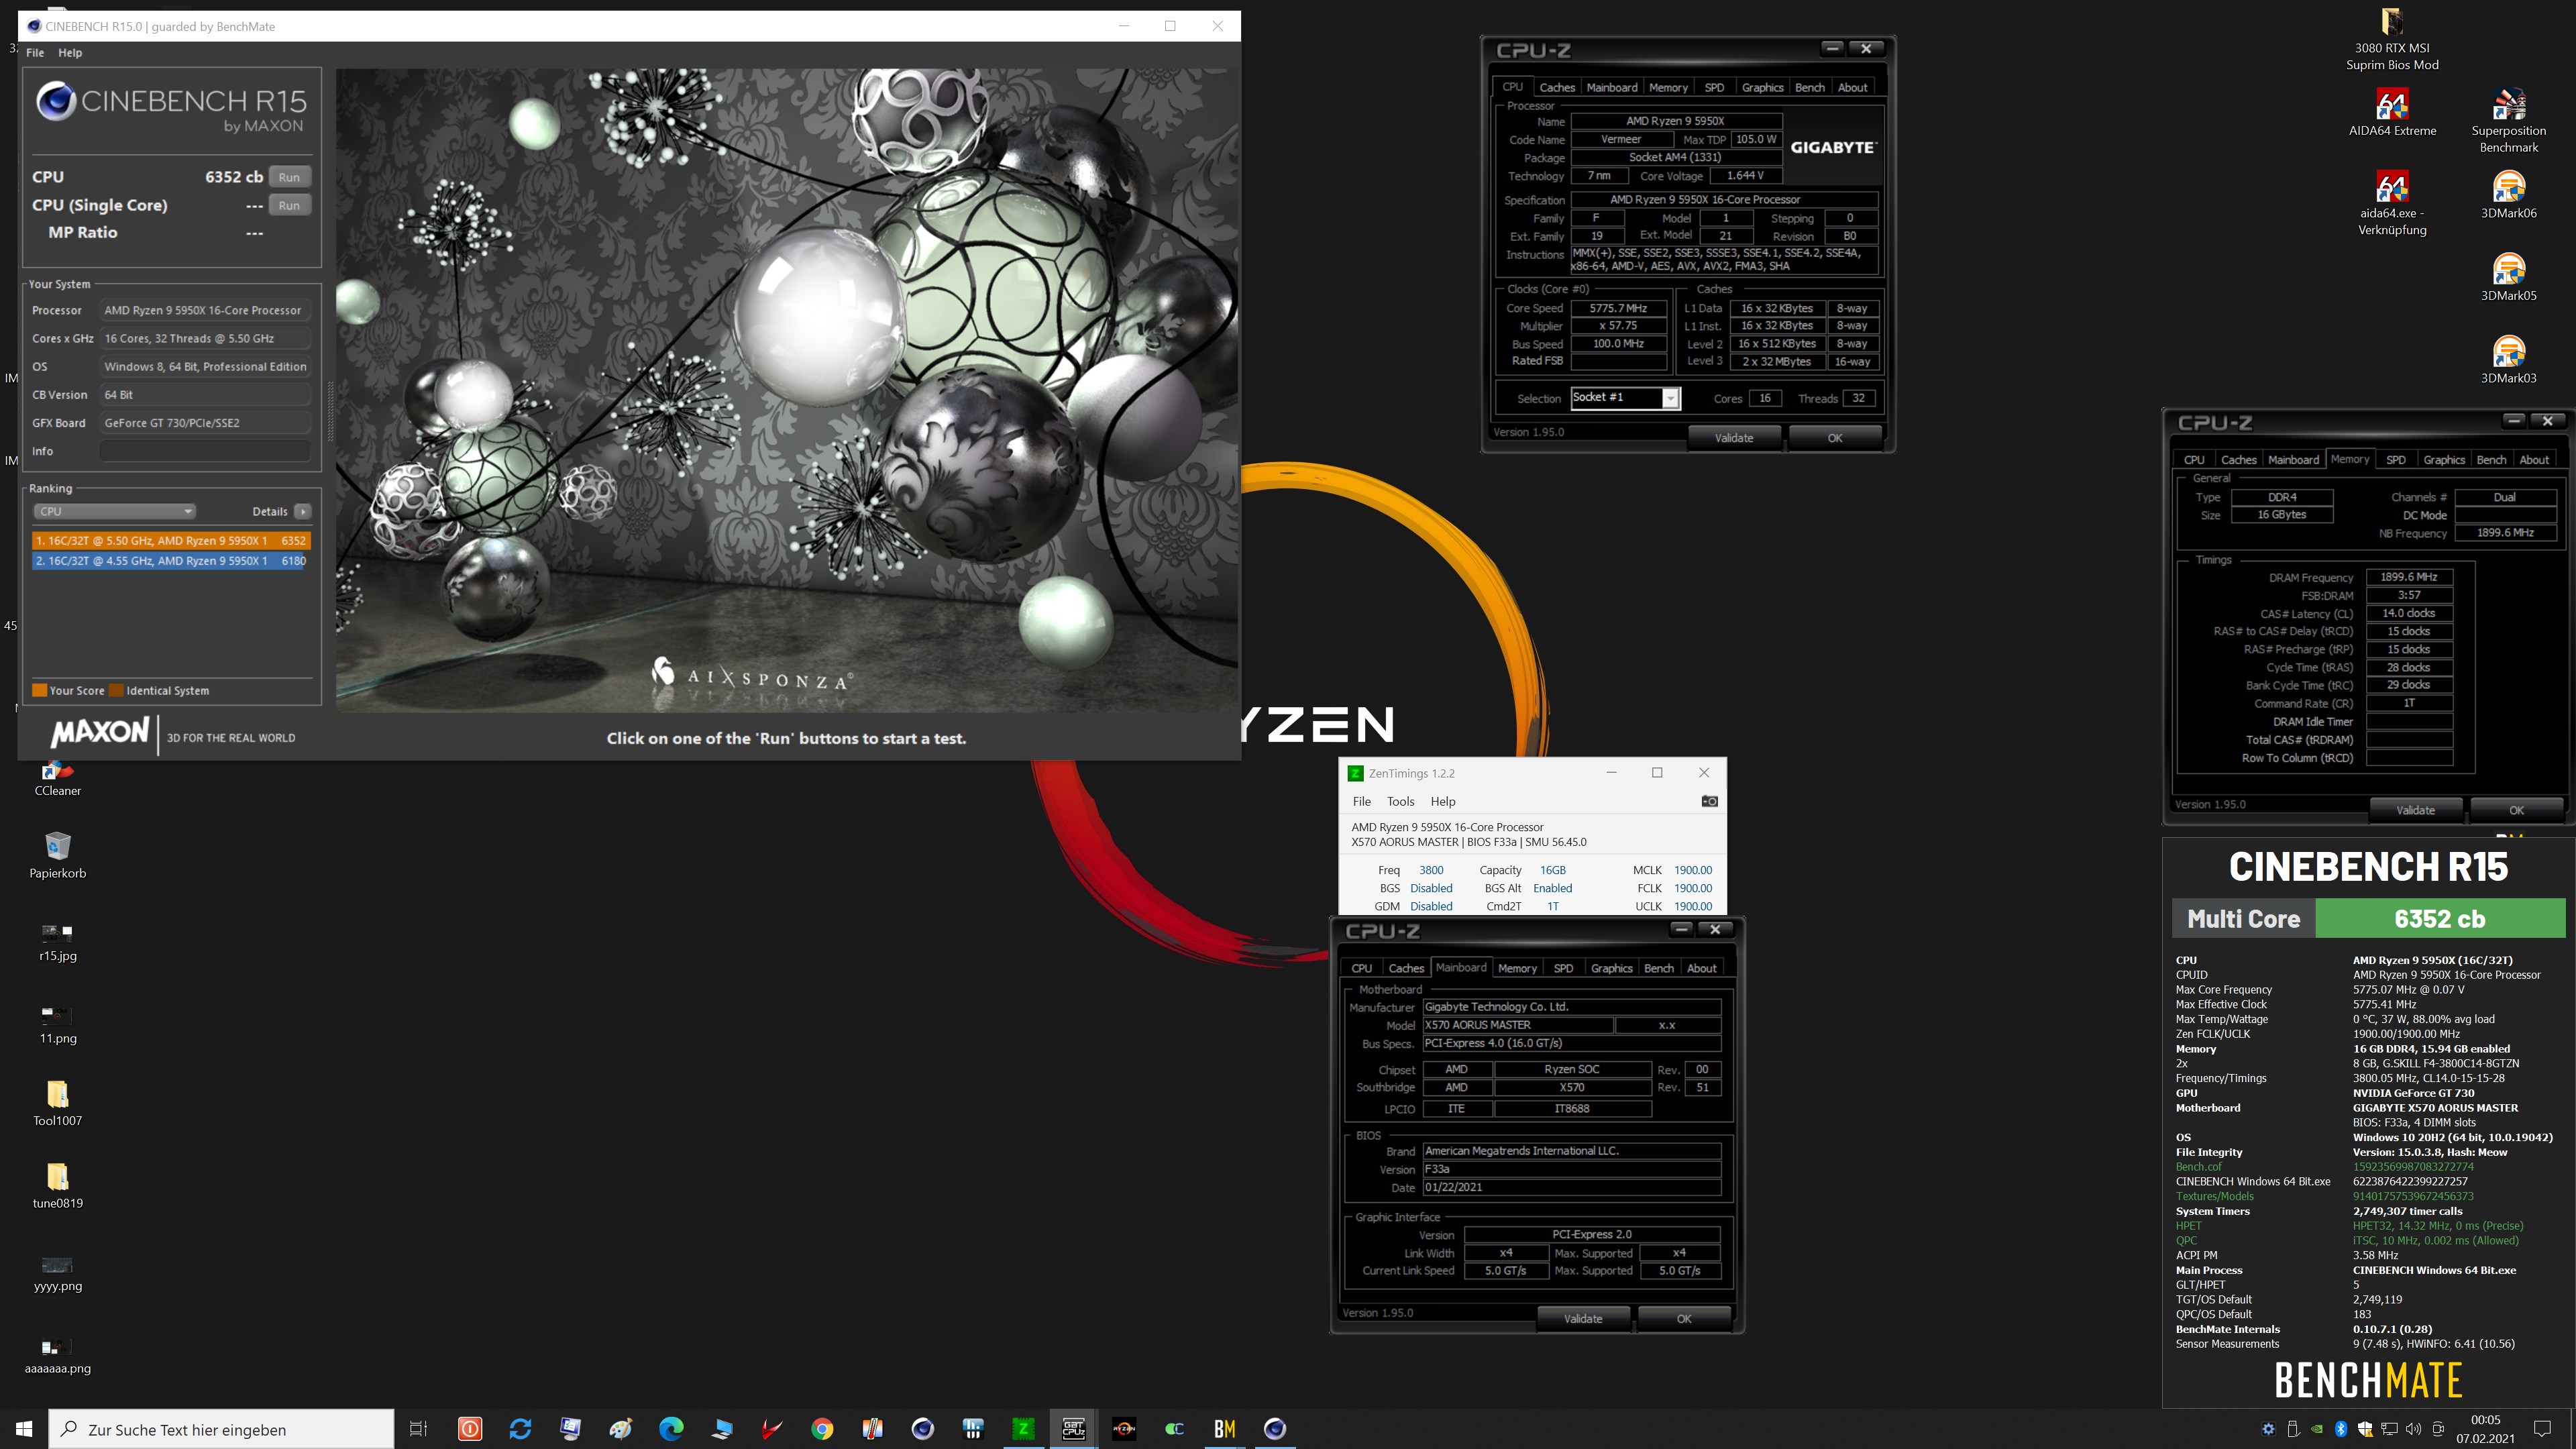Open the 3DMark05 desktop icon
The height and width of the screenshot is (1449, 2576).
click(x=2508, y=277)
